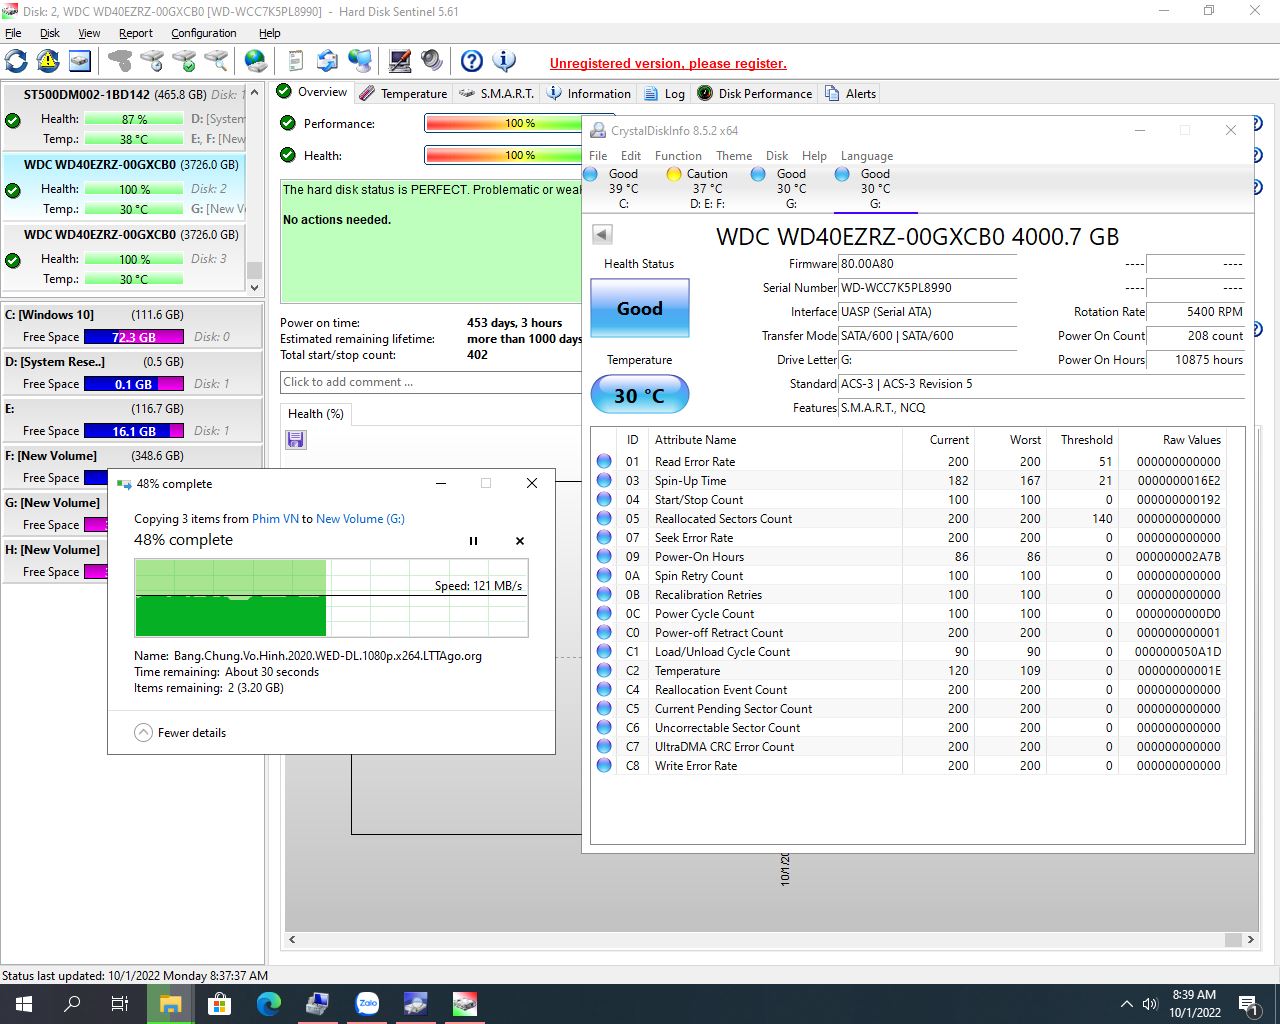Viewport: 1280px width, 1024px height.
Task: Click the floppy save icon under Health (%)
Action: click(296, 440)
